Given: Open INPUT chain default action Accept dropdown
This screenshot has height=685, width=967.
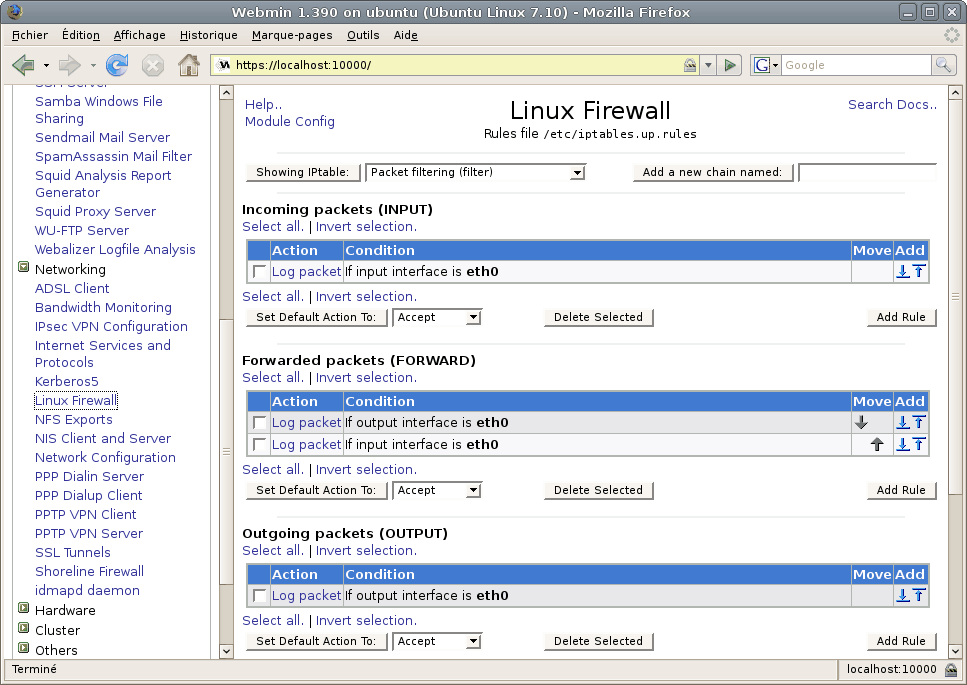Looking at the screenshot, I should click(x=437, y=317).
